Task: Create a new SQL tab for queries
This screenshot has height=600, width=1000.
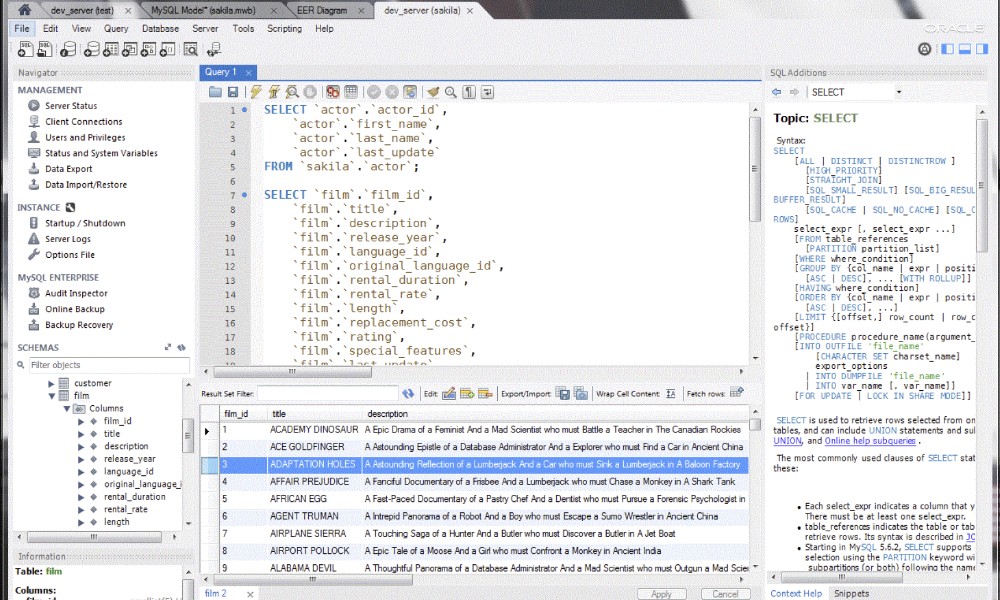Action: pyautogui.click(x=26, y=49)
